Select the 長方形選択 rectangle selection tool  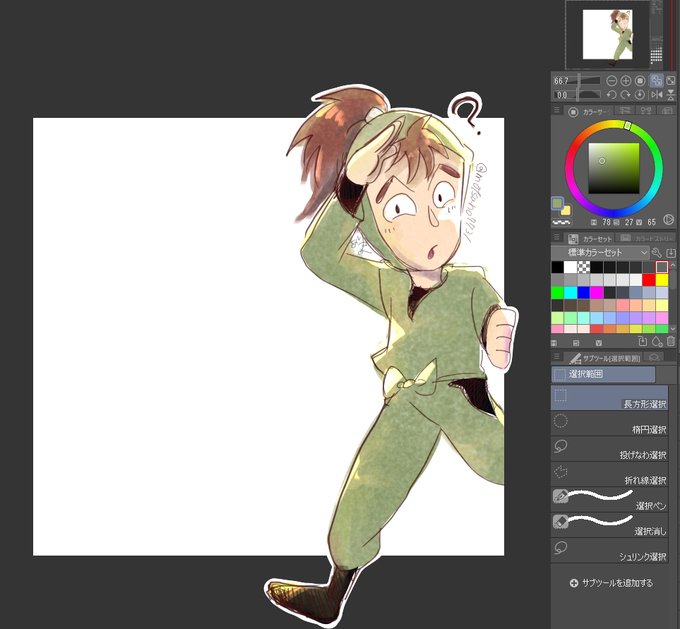pos(609,398)
